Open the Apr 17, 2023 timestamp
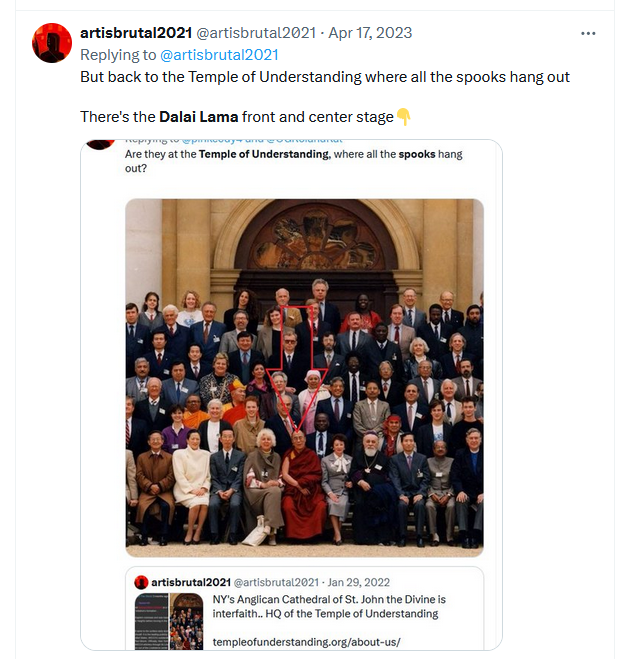 [x=370, y=33]
